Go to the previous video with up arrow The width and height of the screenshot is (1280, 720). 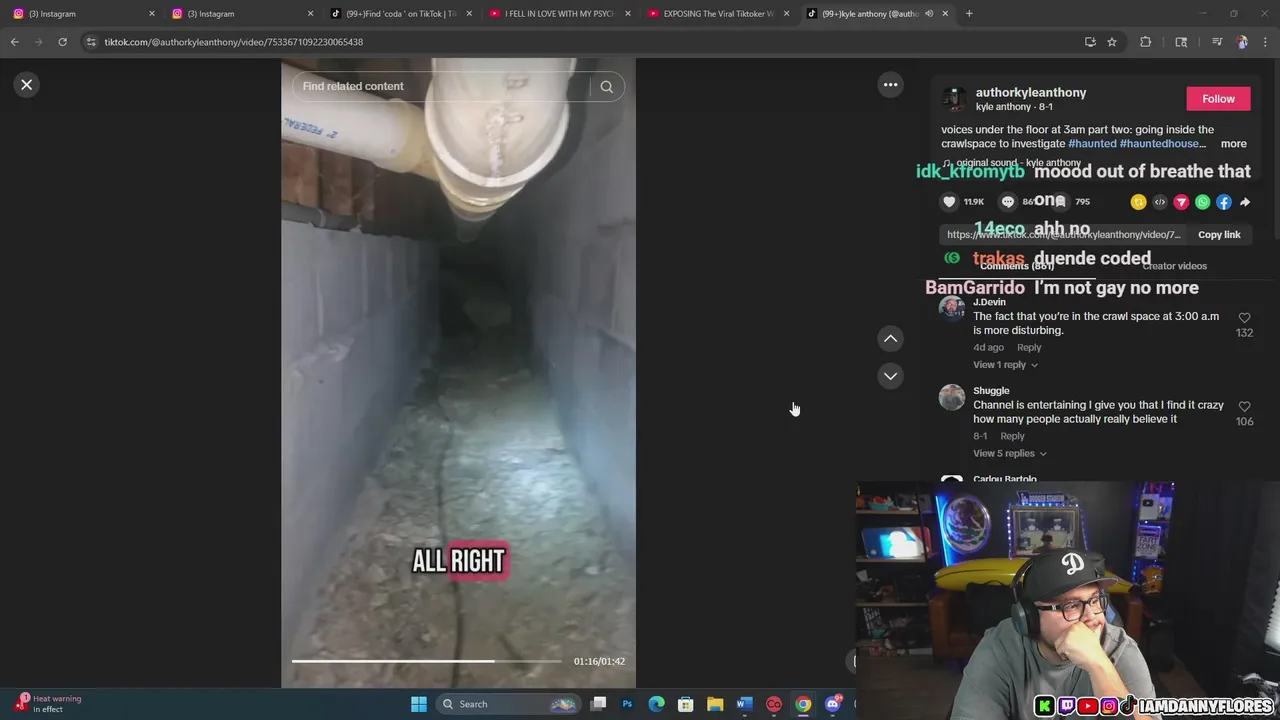[890, 339]
